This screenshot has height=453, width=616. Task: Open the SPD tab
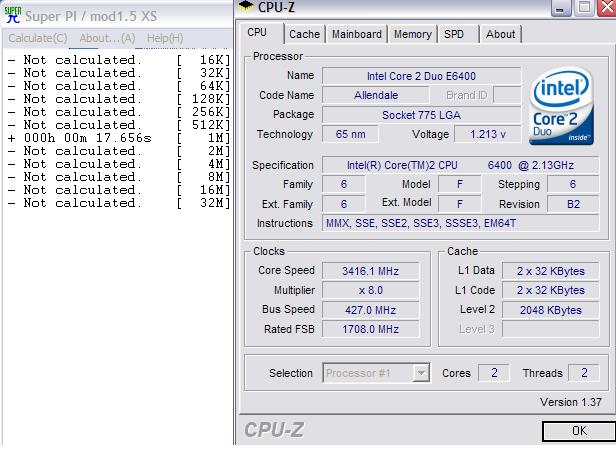[x=454, y=34]
